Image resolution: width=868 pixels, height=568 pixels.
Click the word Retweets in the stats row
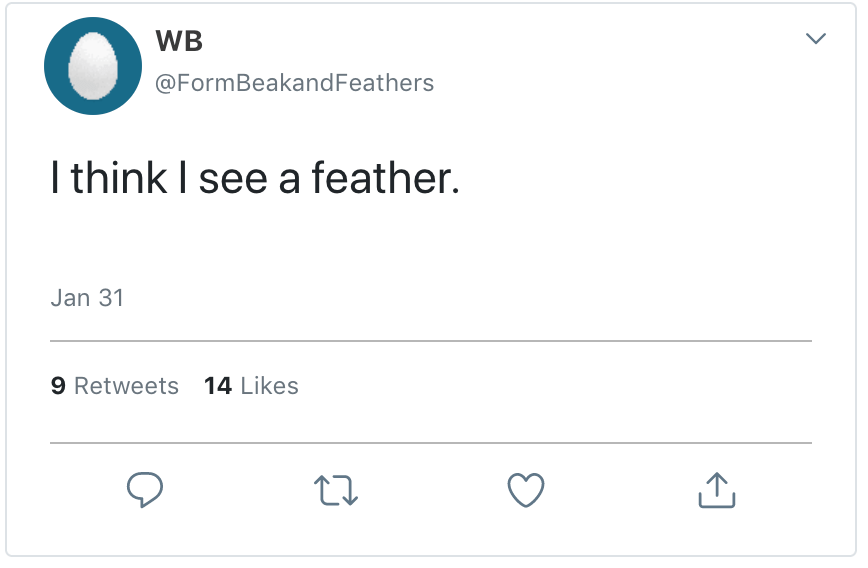tap(126, 386)
